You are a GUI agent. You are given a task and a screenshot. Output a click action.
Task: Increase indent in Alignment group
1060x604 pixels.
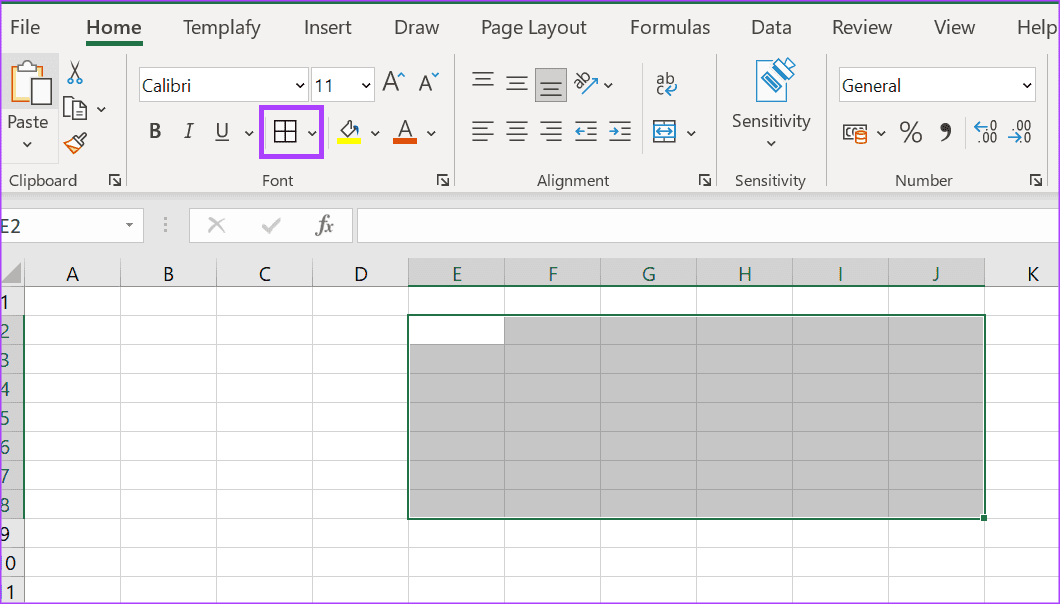click(620, 131)
